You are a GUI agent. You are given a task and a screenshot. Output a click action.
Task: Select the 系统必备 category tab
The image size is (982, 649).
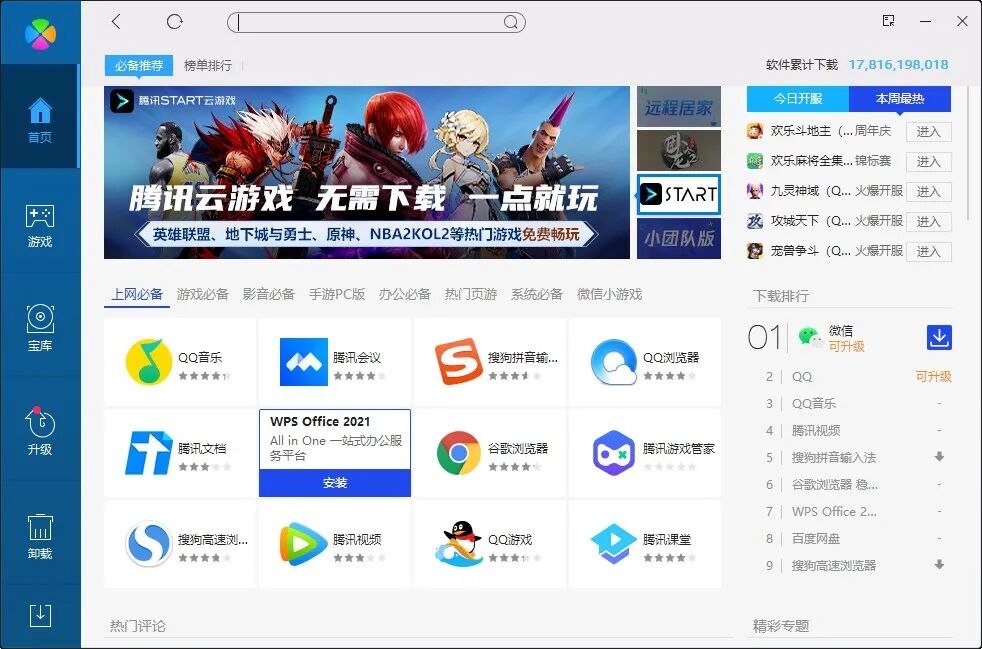point(537,294)
